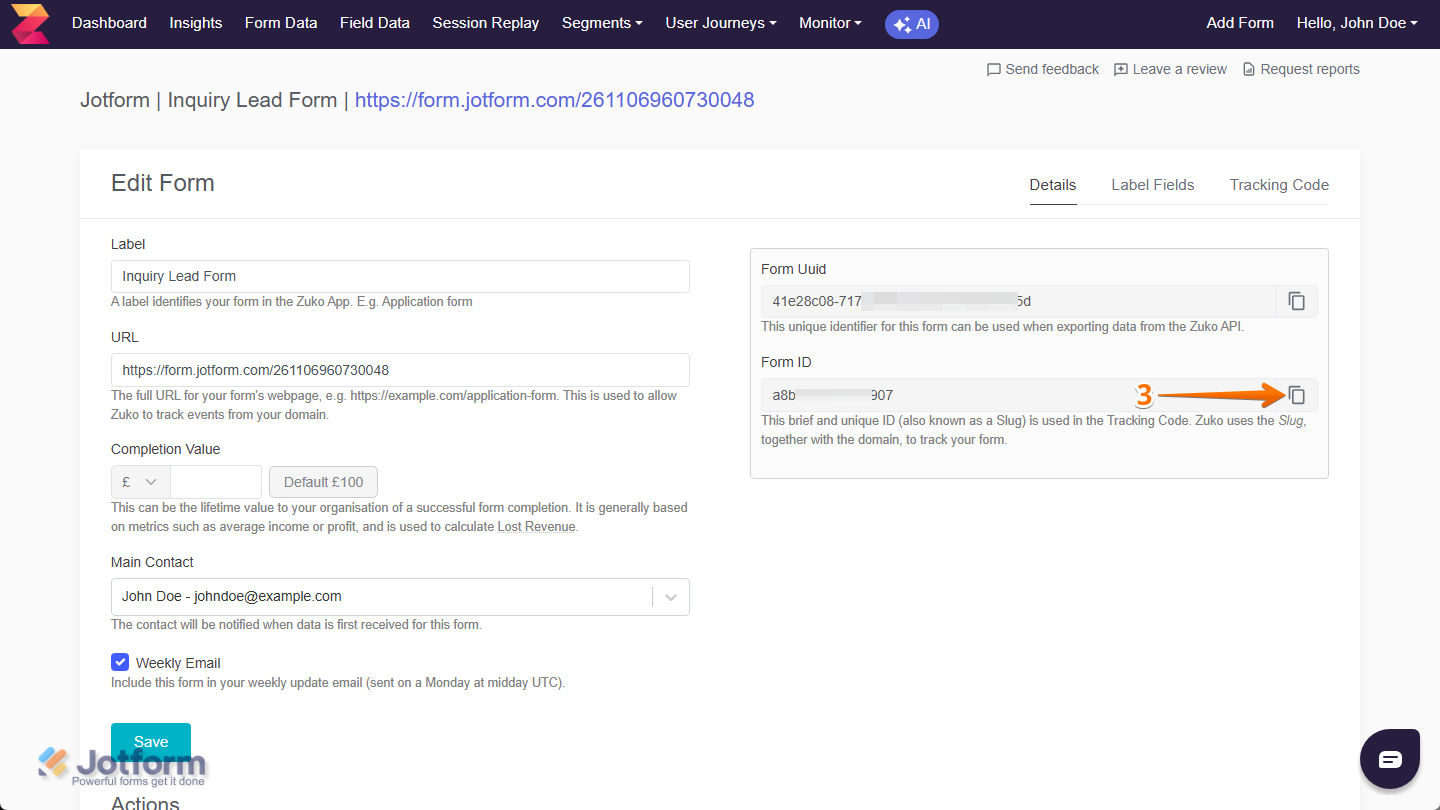Image resolution: width=1440 pixels, height=810 pixels.
Task: Open the Label Fields tab
Action: [1152, 185]
